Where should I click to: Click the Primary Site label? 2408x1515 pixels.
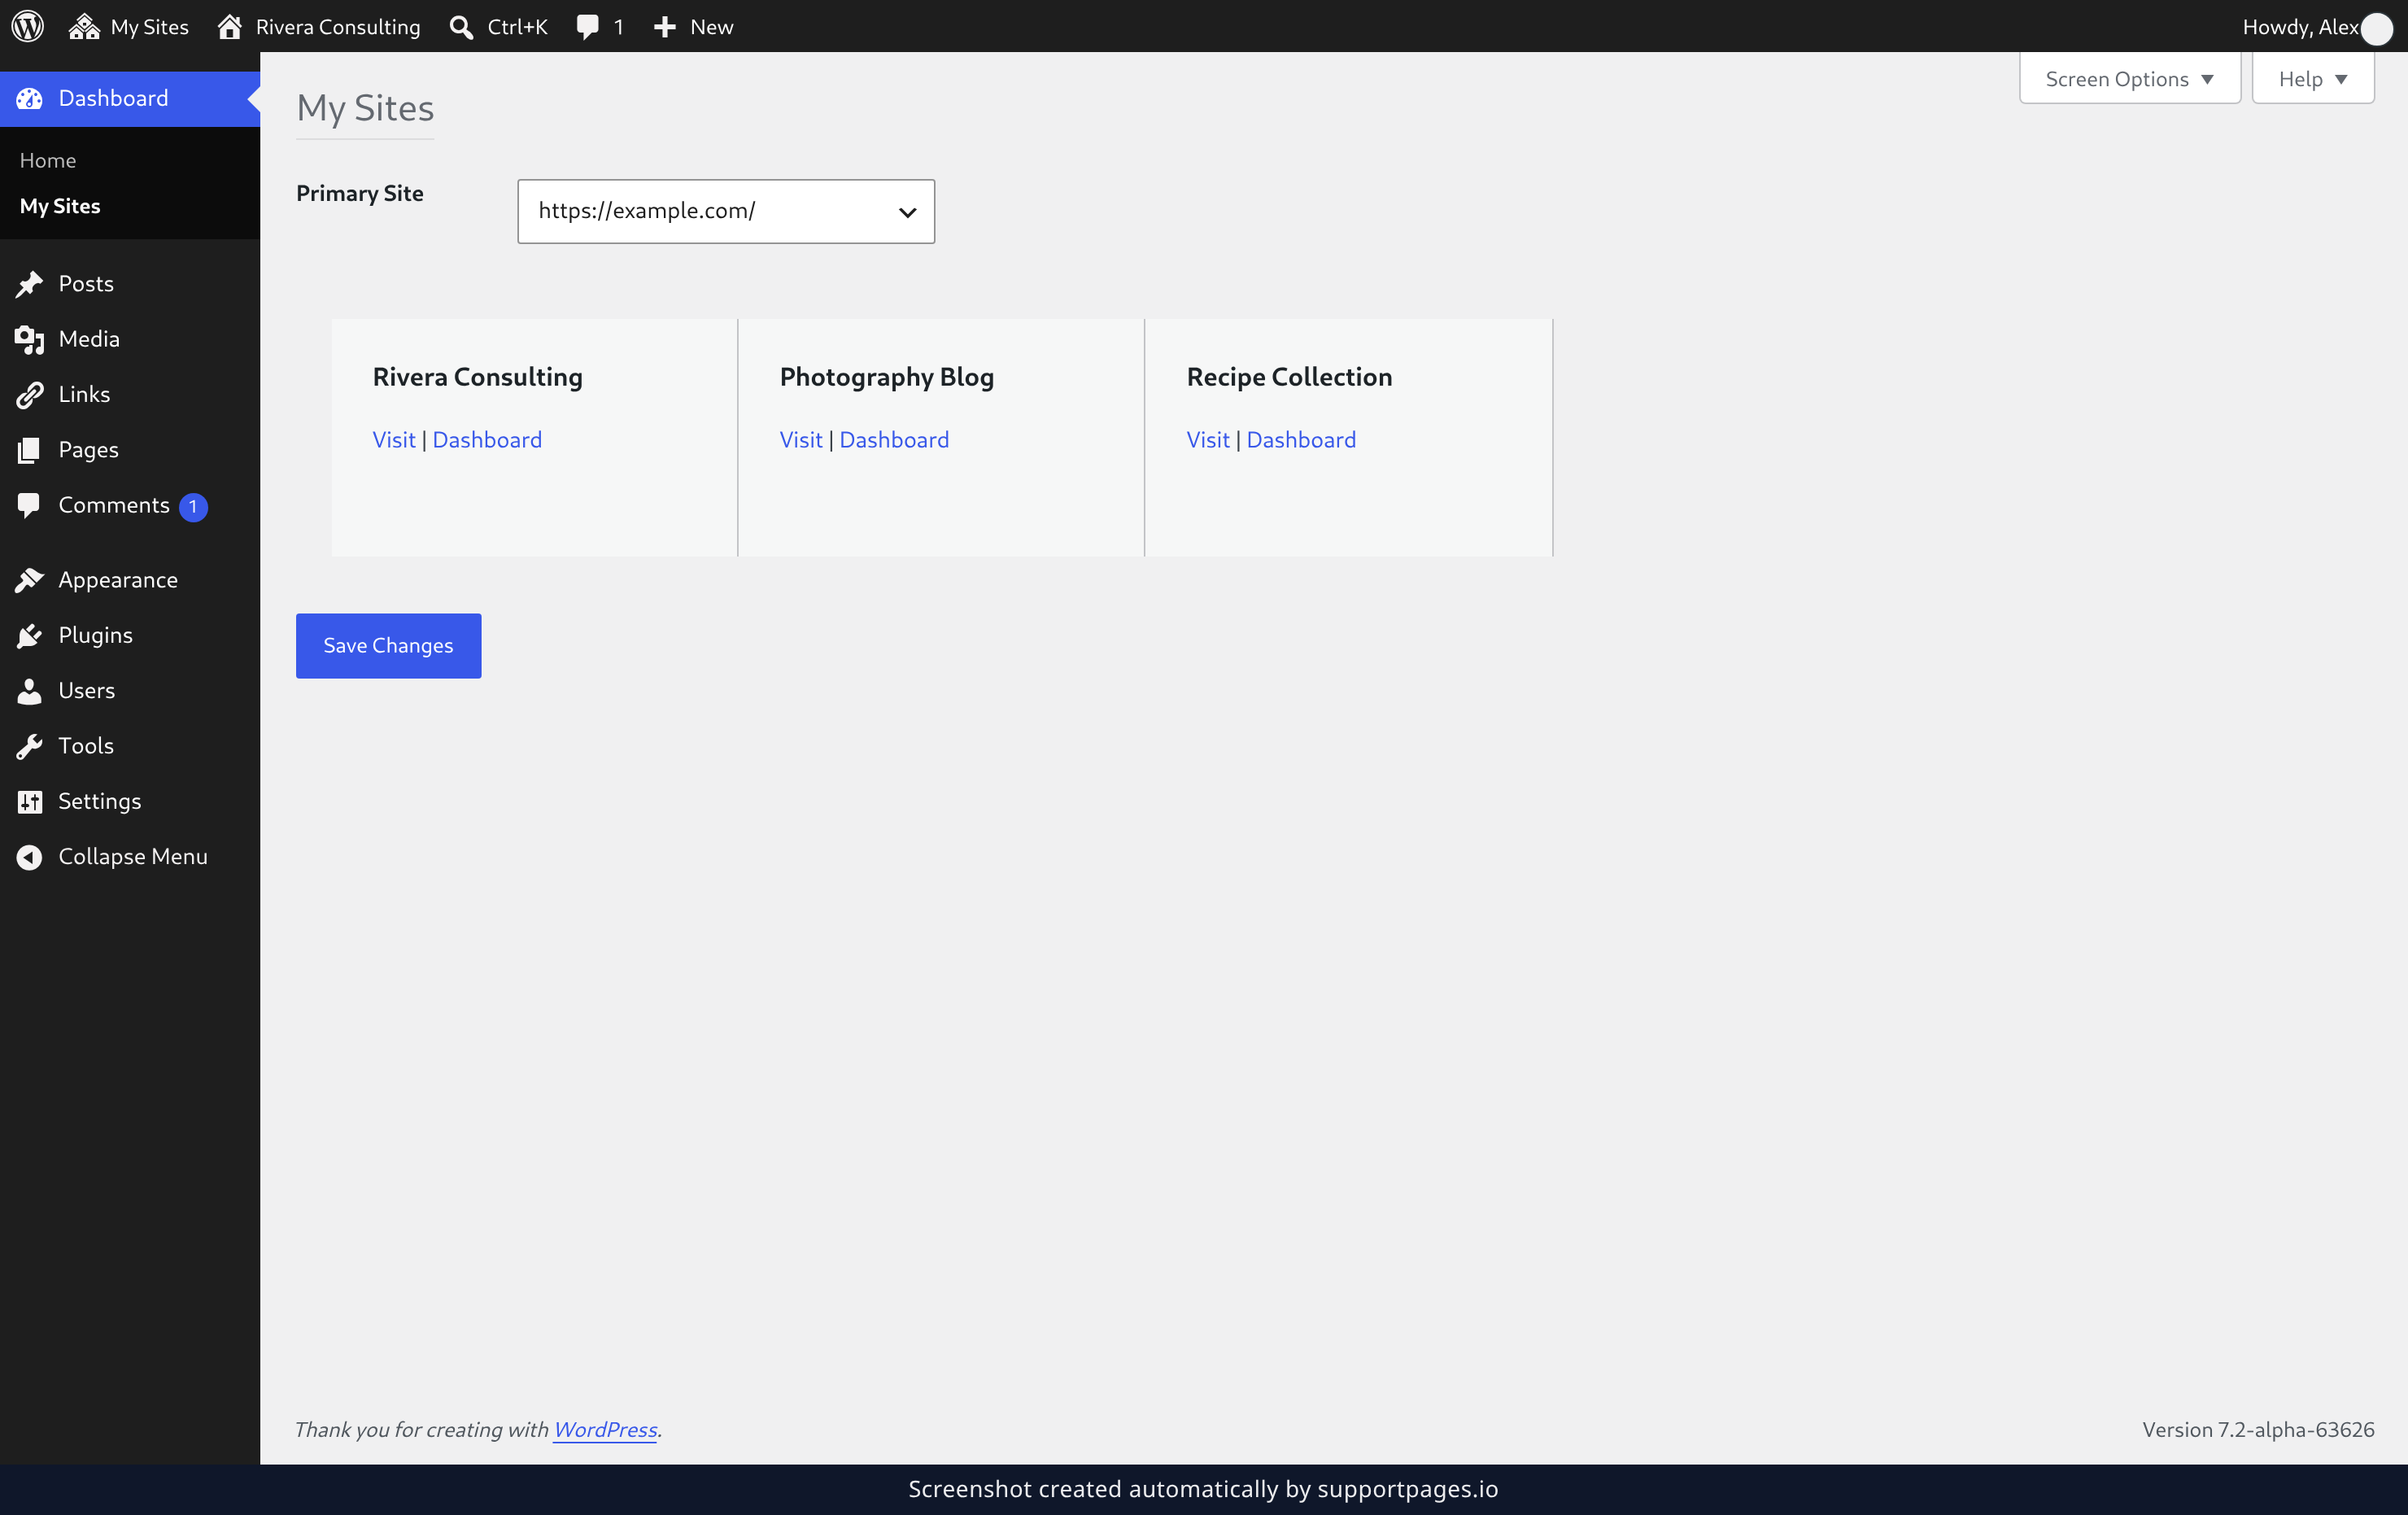[360, 193]
